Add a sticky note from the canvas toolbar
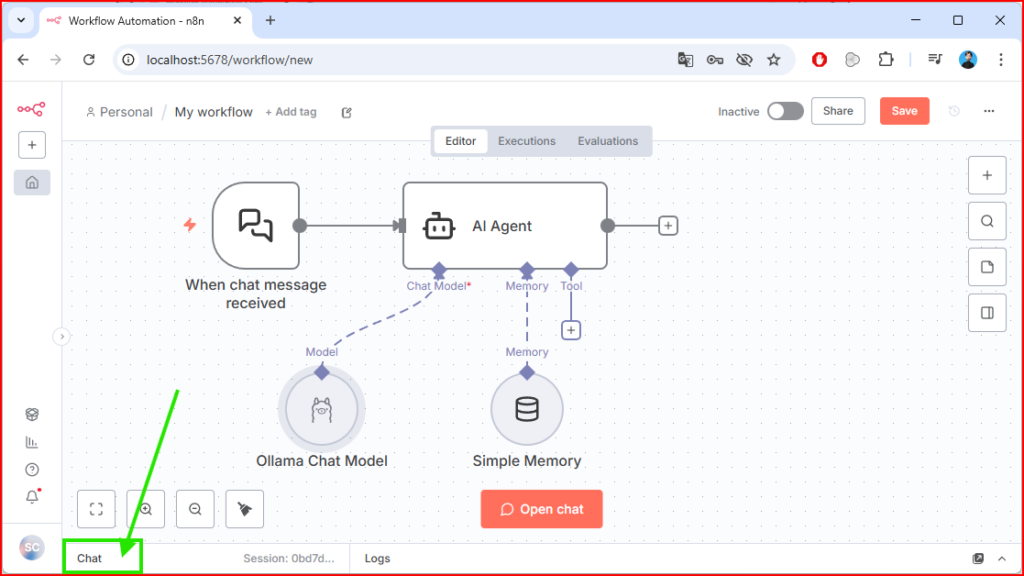Viewport: 1024px width, 576px height. (x=987, y=267)
